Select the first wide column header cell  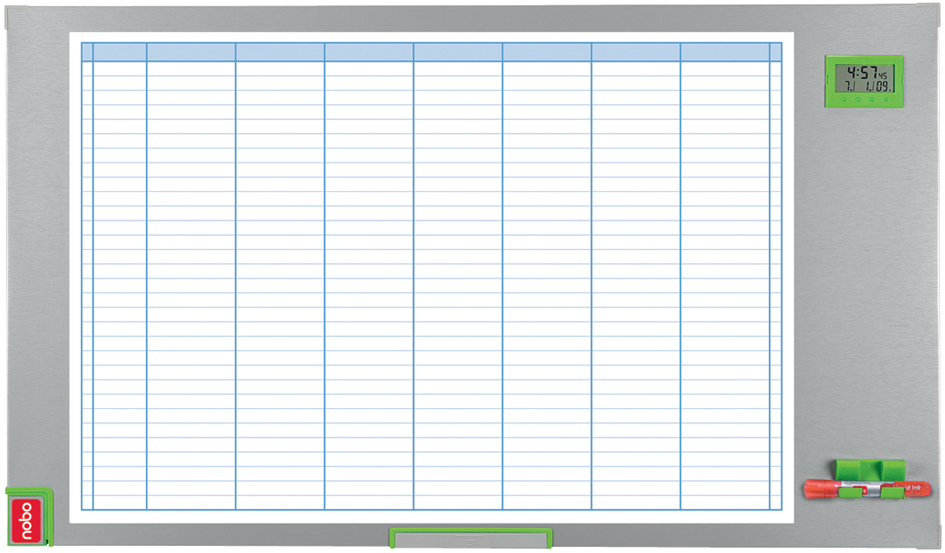191,52
